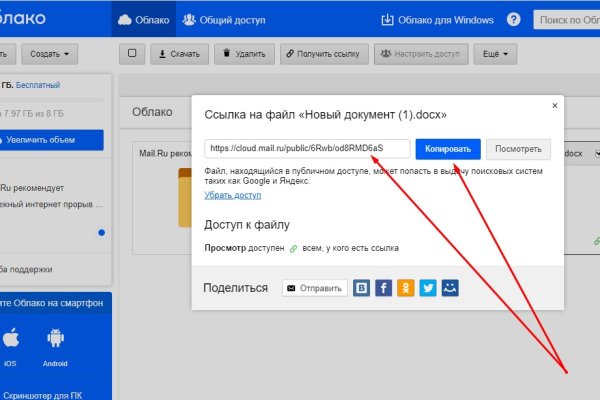Image resolution: width=600 pixels, height=400 pixels.
Task: Click the Посмотреть button
Action: click(518, 149)
